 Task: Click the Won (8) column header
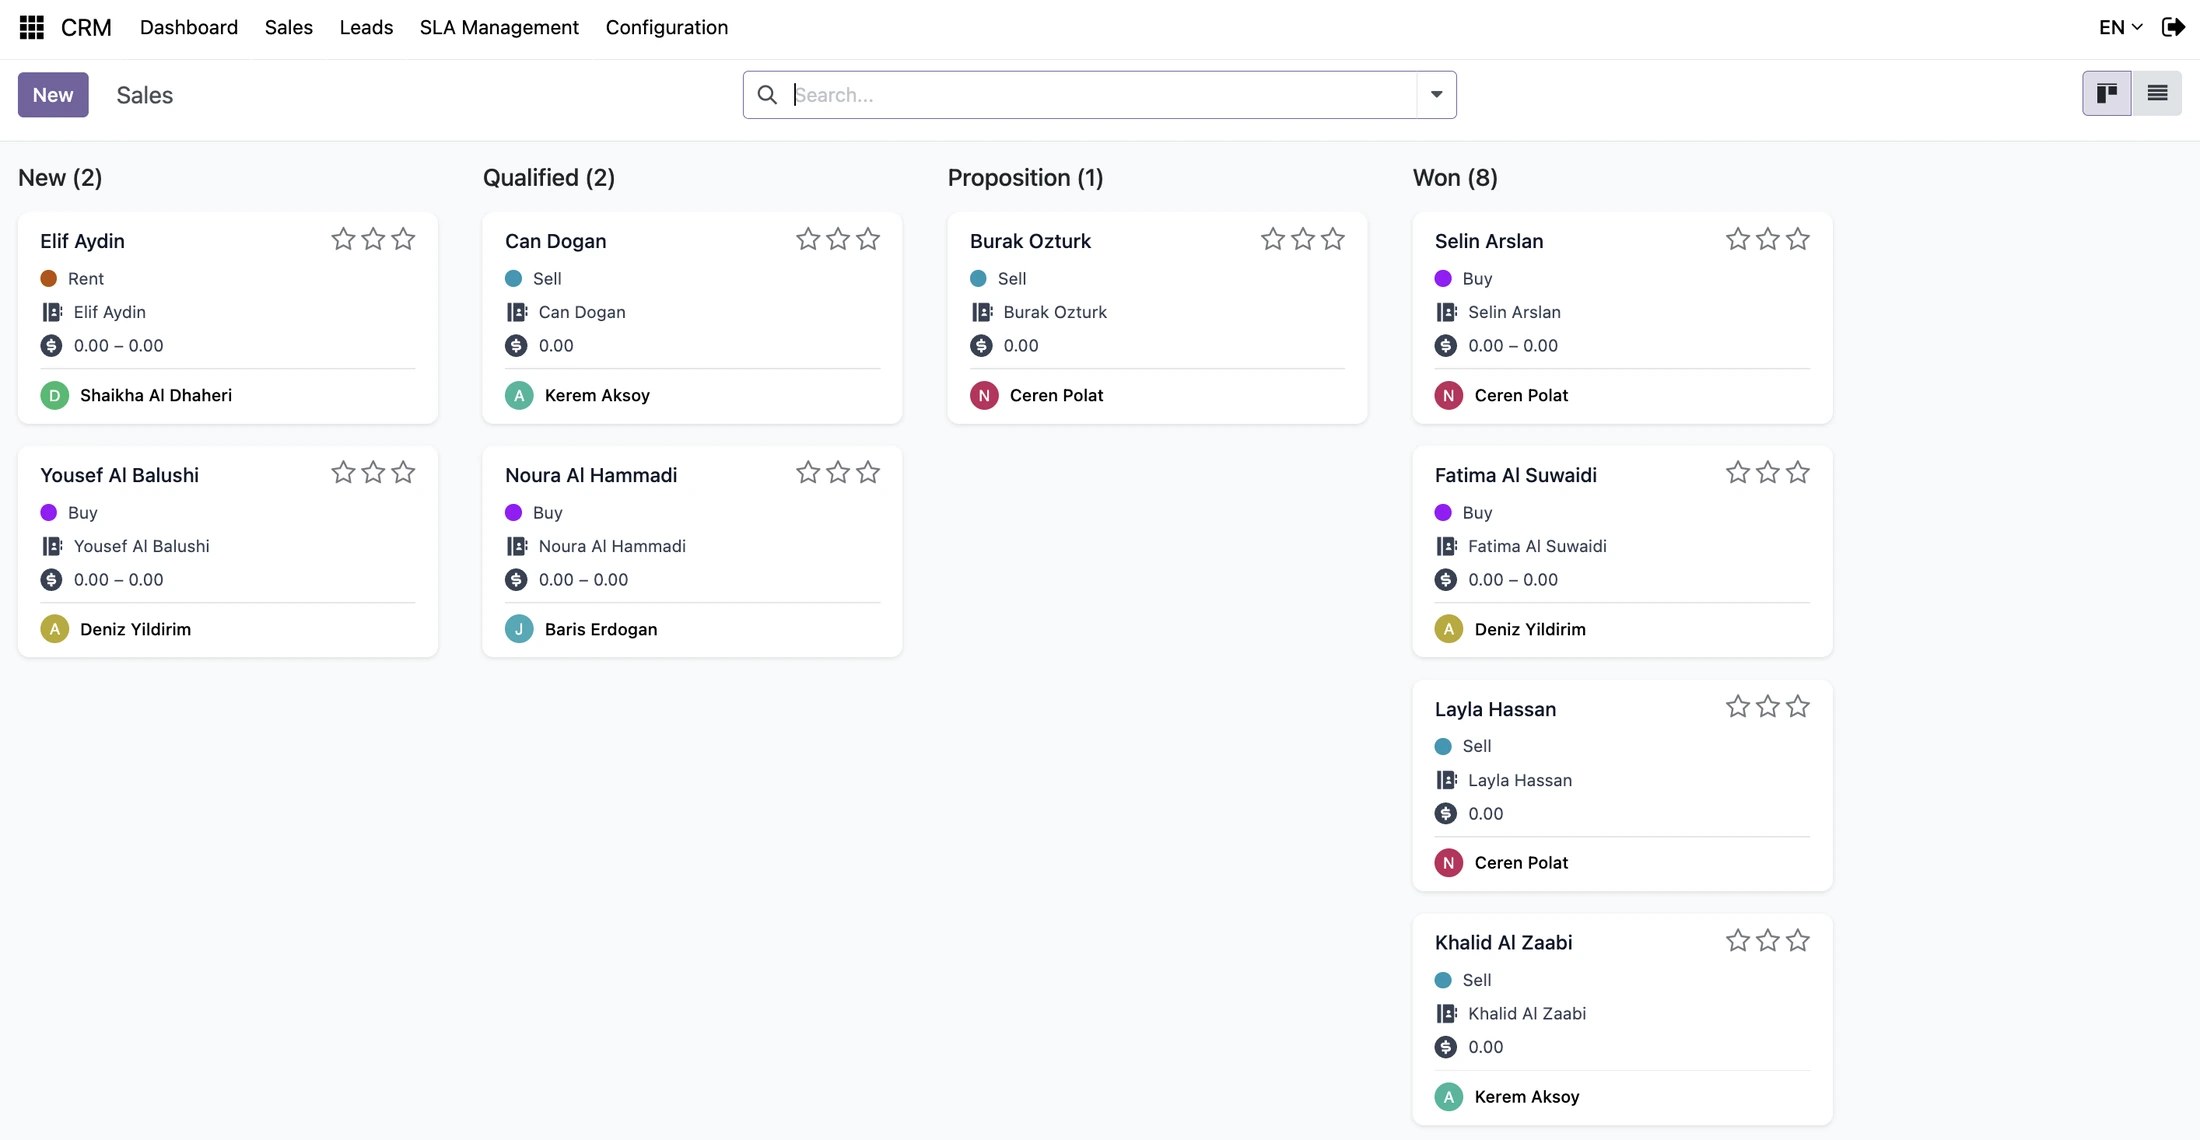click(x=1455, y=177)
